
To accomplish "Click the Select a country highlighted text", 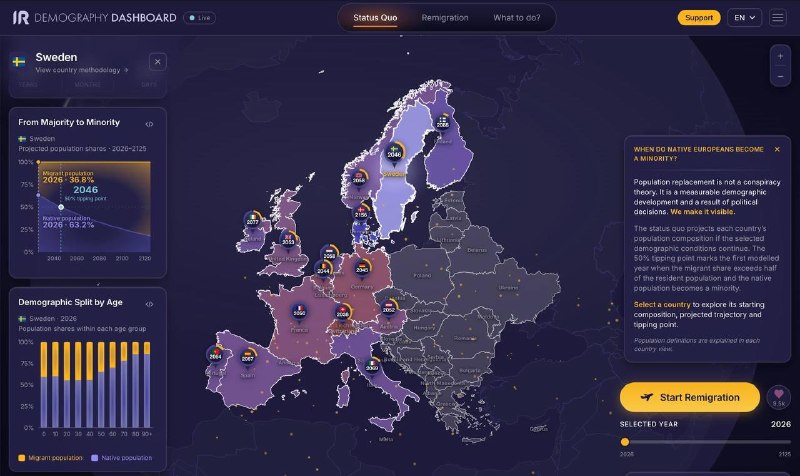I will click(662, 305).
